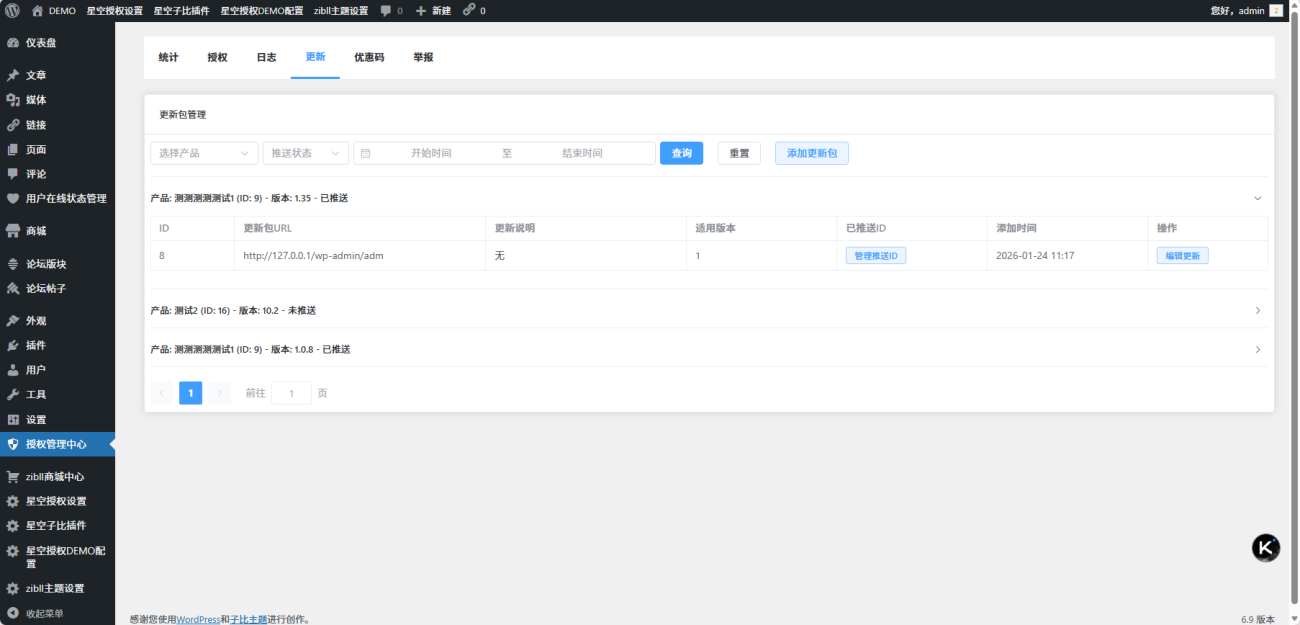
Task: Click the blue 查询 search button
Action: 681,153
